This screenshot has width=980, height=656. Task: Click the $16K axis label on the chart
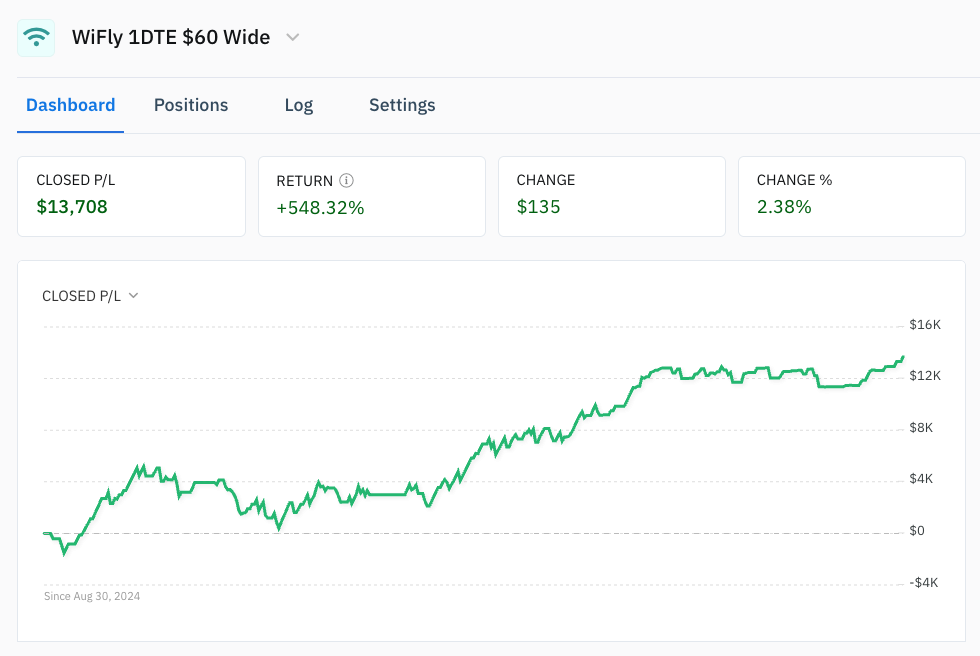923,324
